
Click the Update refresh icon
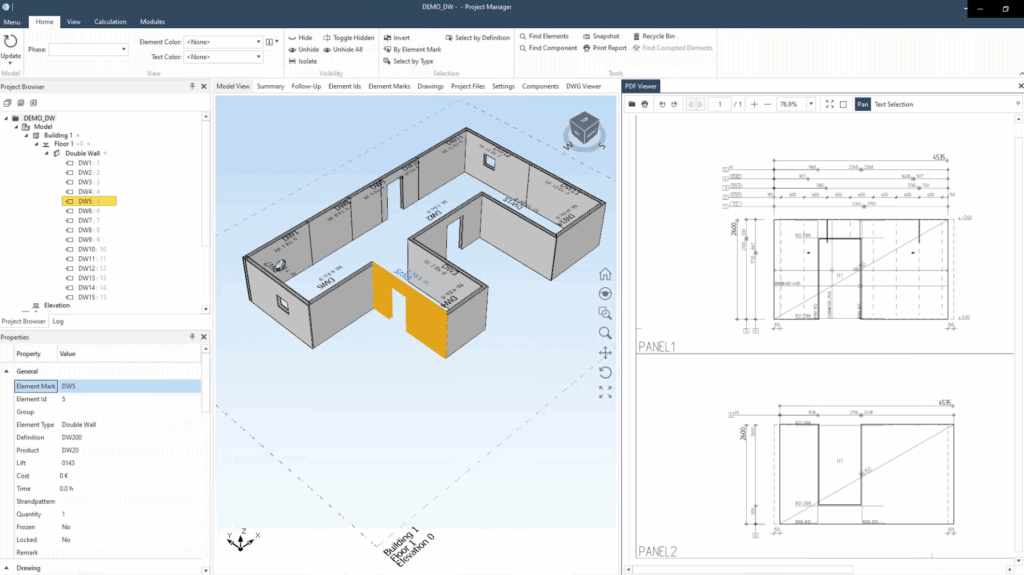click(11, 41)
